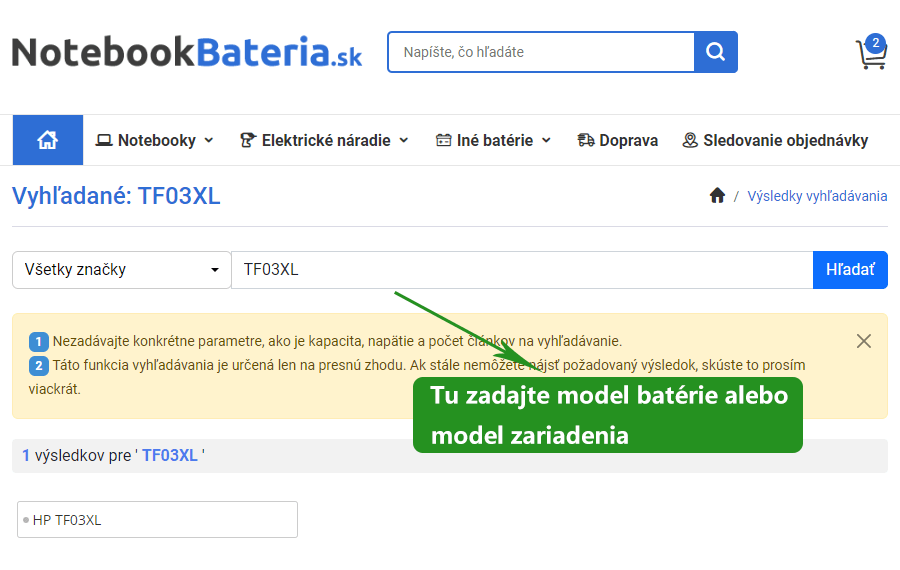Click the Sledovanie objednávky location icon
900x570 pixels.
[x=690, y=140]
